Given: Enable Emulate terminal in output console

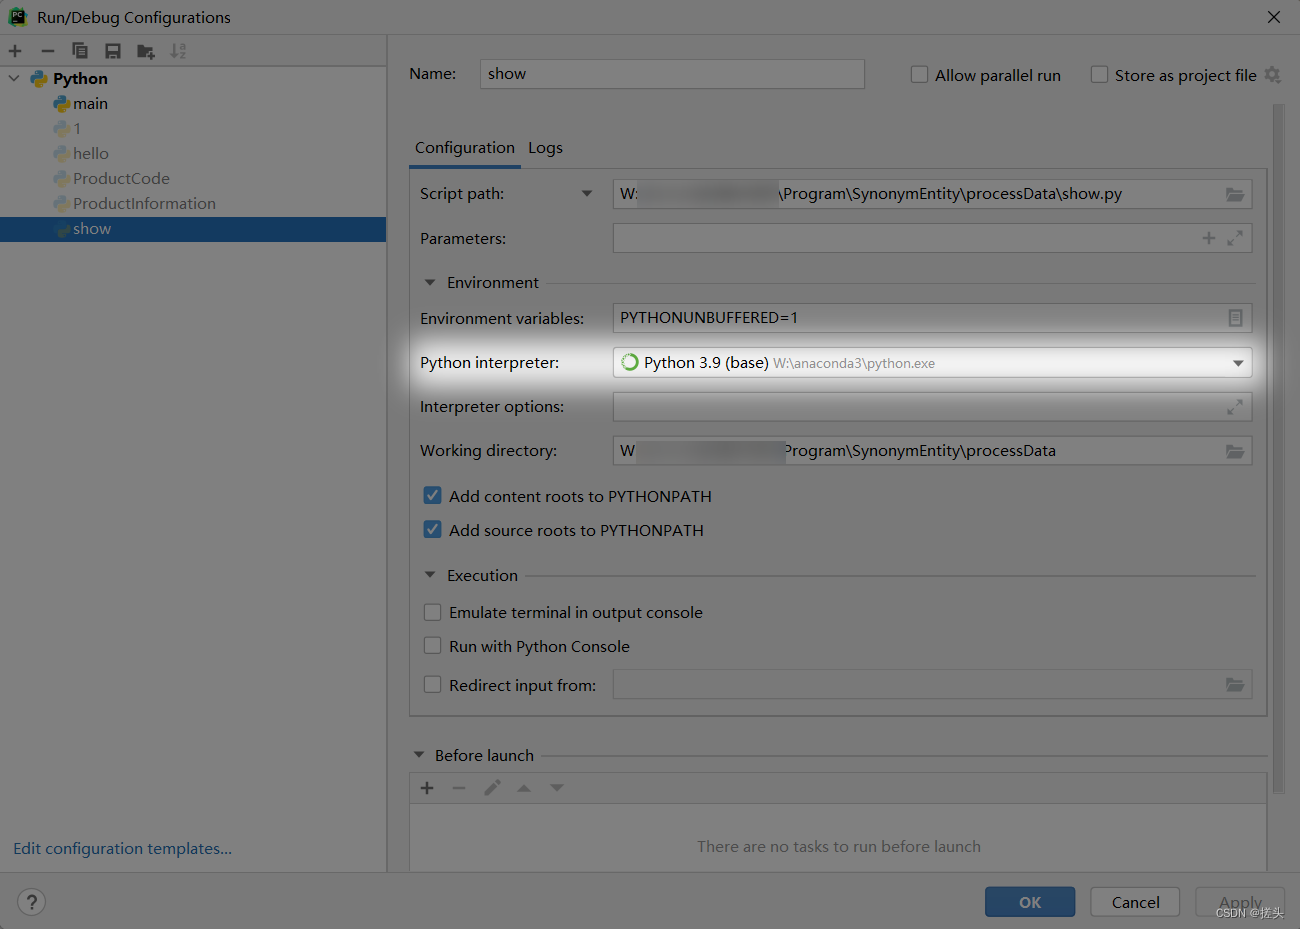Looking at the screenshot, I should [432, 611].
